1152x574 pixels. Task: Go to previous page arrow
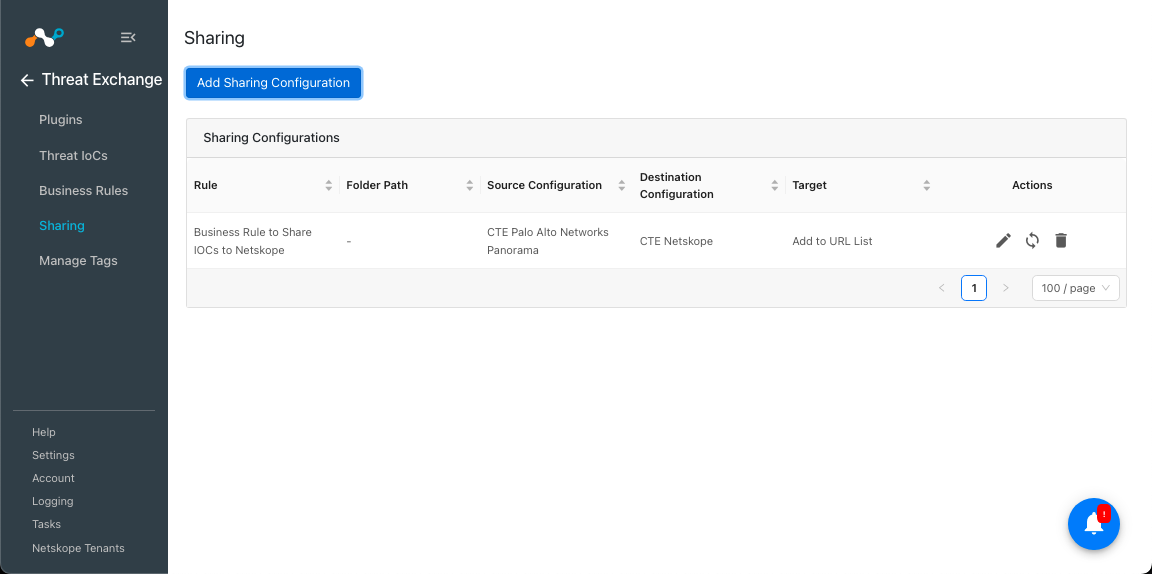click(x=942, y=288)
